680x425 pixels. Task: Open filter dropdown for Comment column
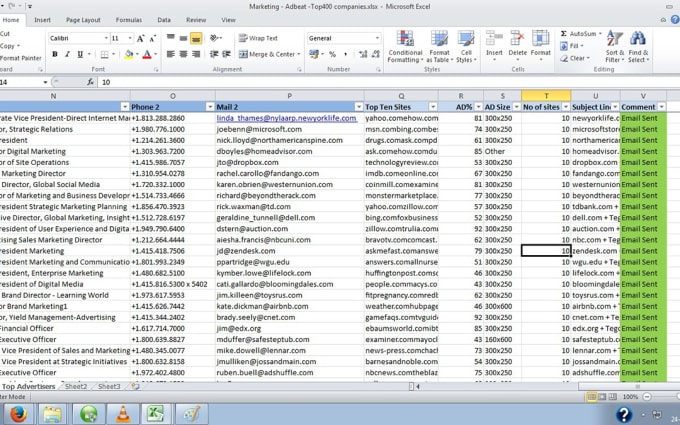point(661,107)
